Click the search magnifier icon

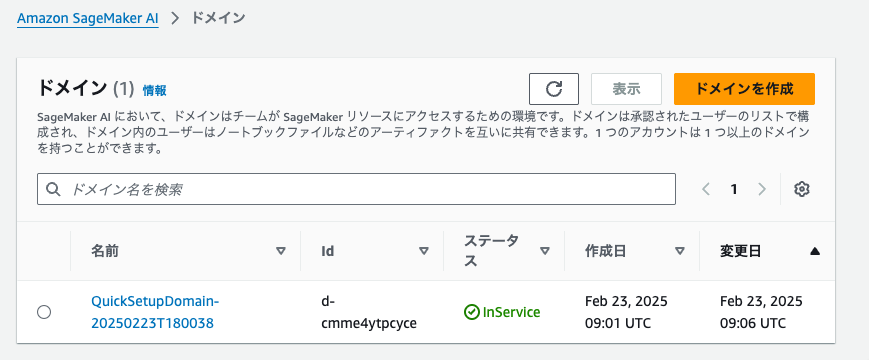point(53,189)
